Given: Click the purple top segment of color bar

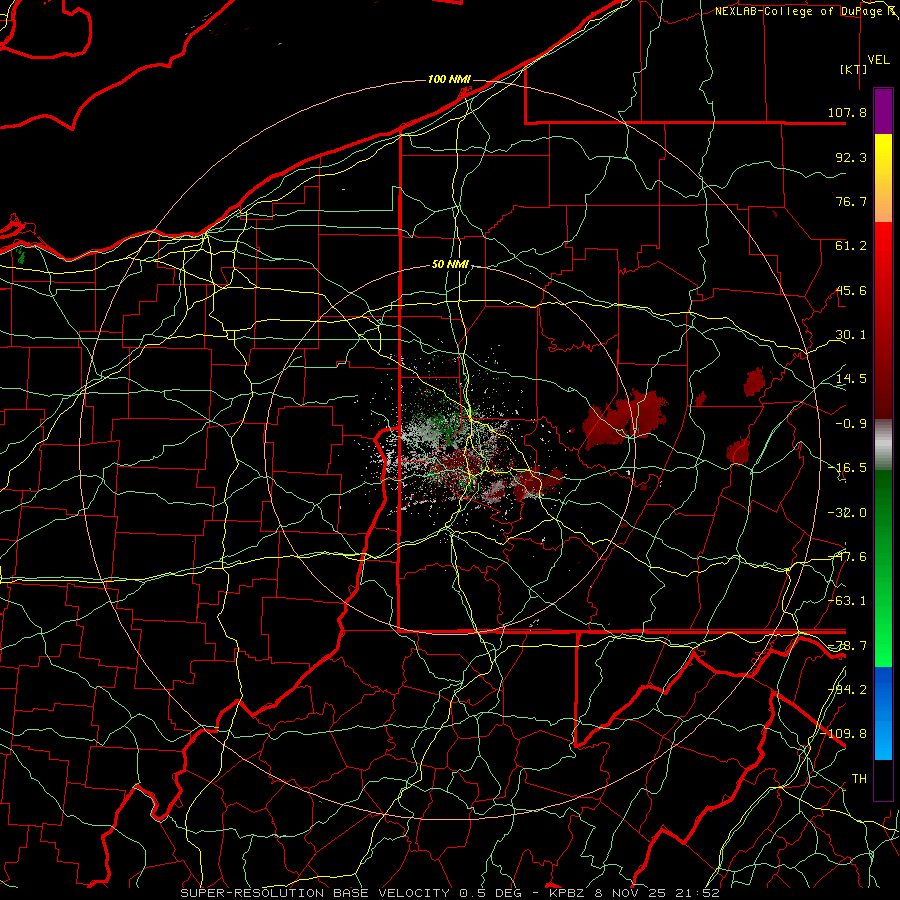Looking at the screenshot, I should tap(883, 111).
